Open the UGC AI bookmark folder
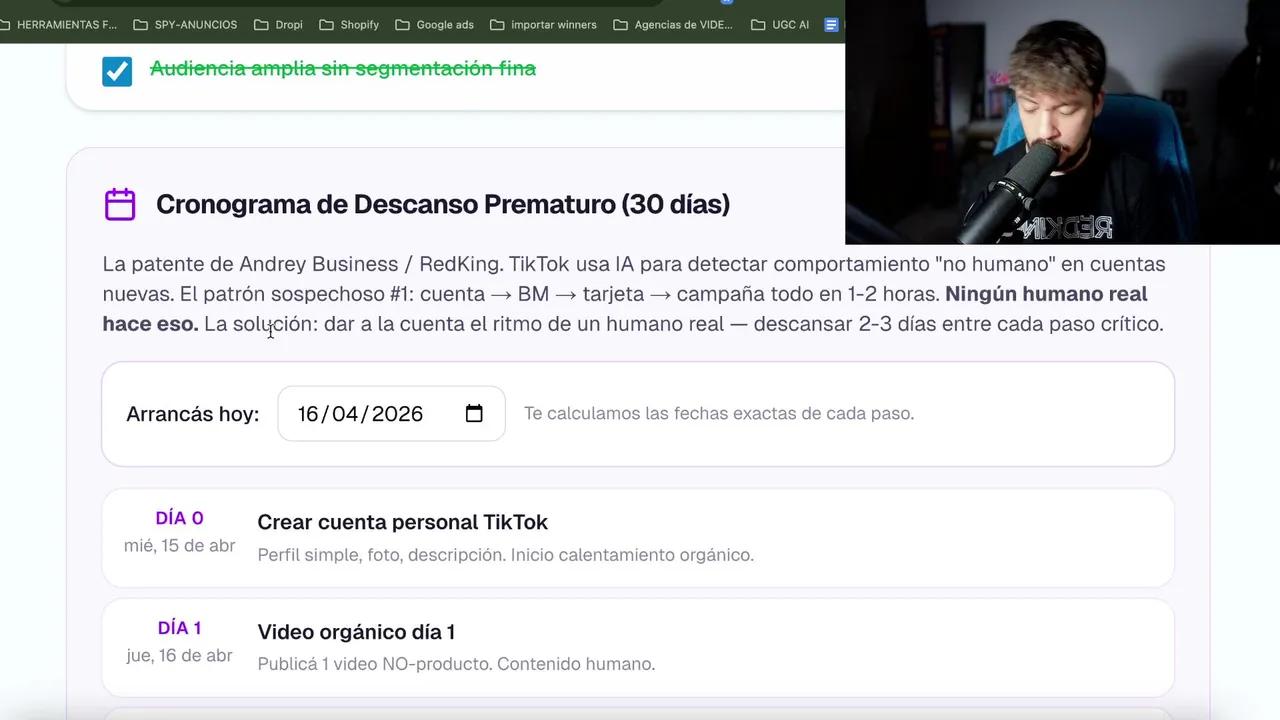This screenshot has height=720, width=1280. [x=780, y=24]
